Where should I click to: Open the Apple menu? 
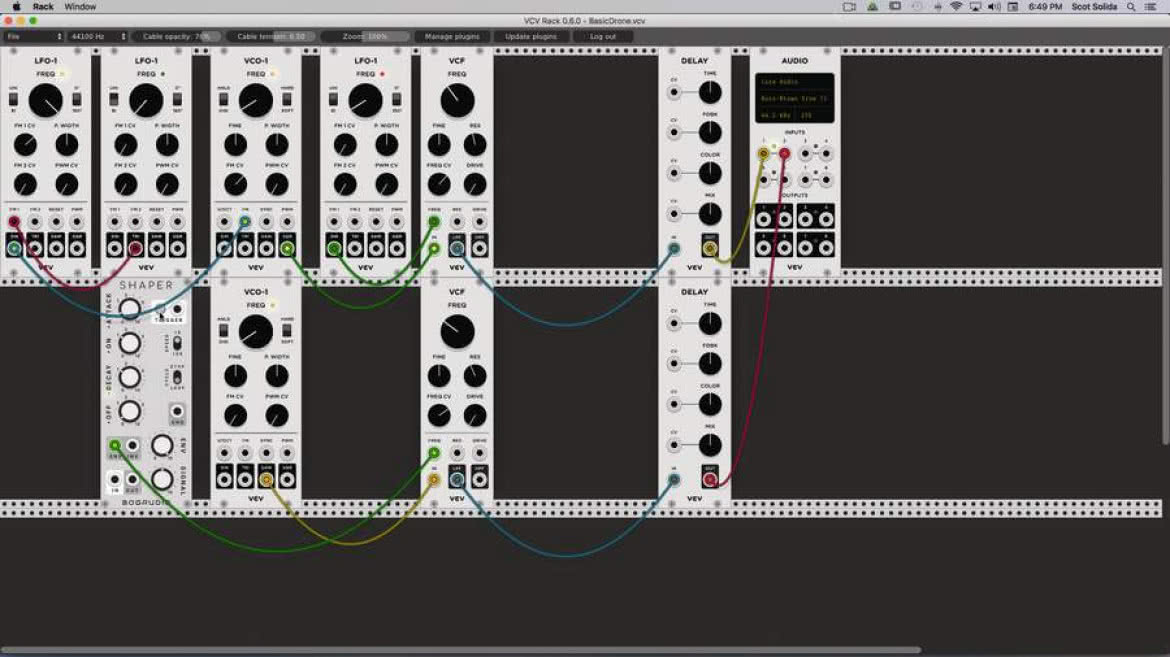[16, 7]
